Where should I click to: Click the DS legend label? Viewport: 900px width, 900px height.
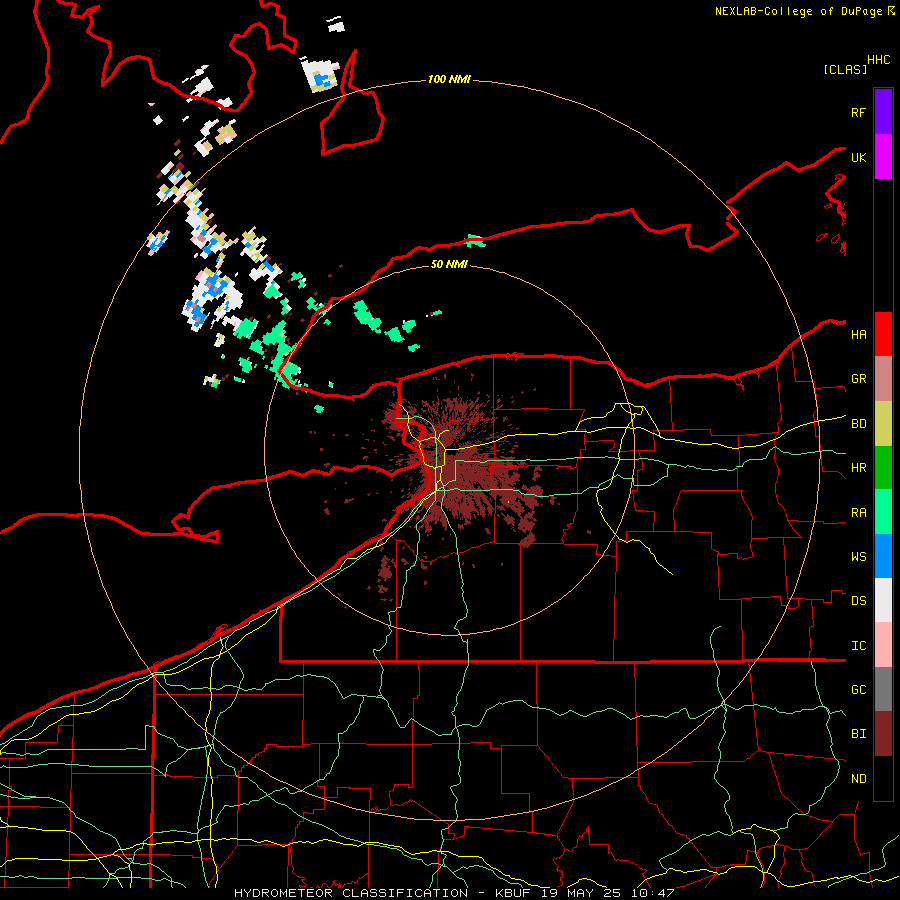tap(859, 601)
